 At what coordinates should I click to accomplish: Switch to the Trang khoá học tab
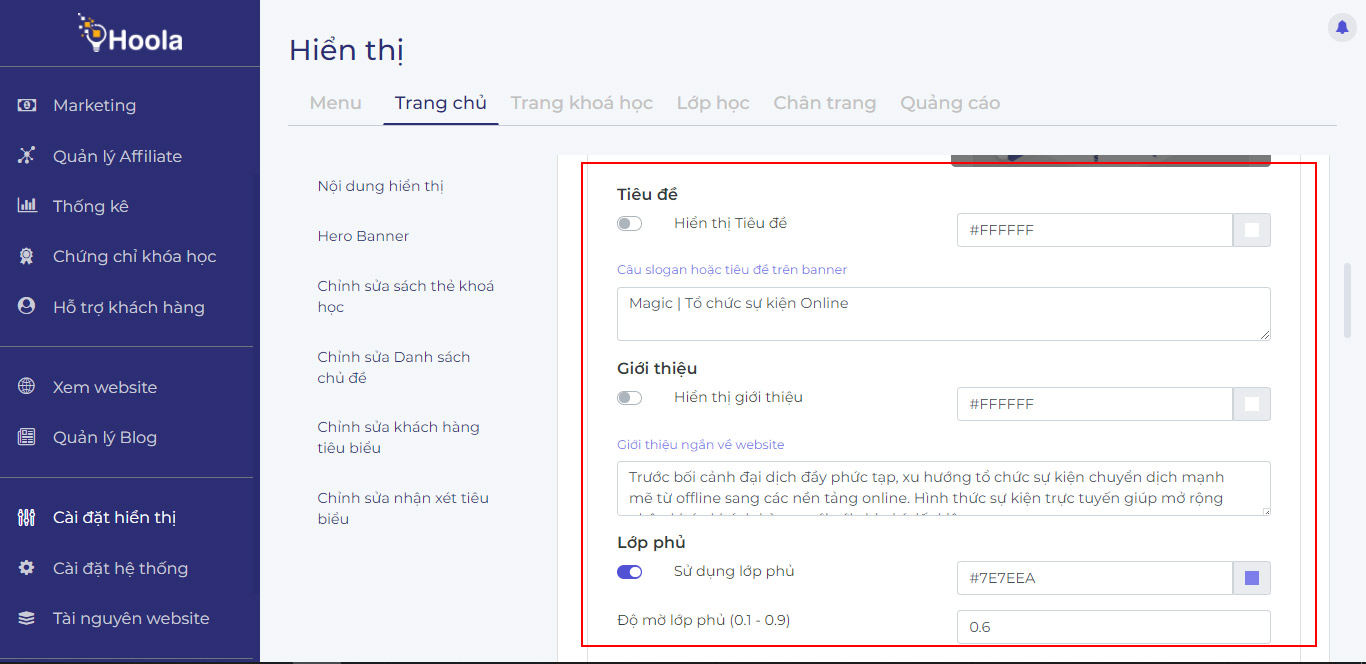click(x=581, y=103)
